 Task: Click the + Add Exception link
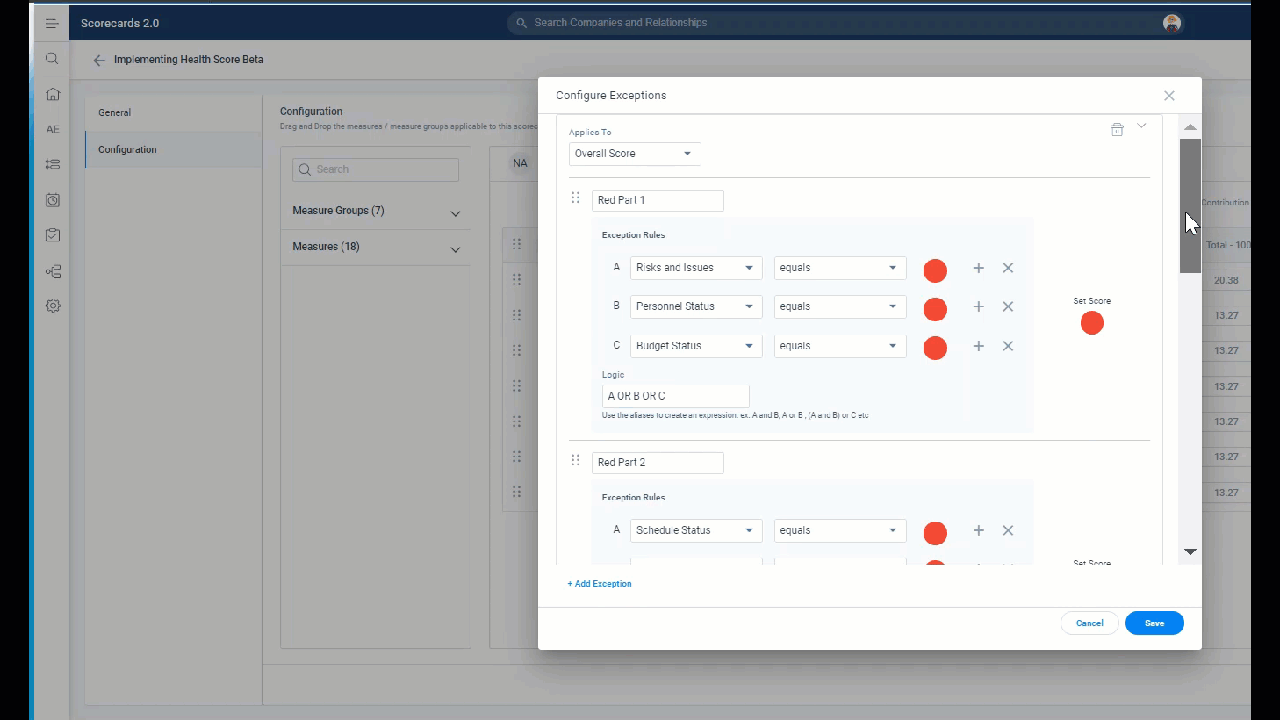tap(599, 584)
